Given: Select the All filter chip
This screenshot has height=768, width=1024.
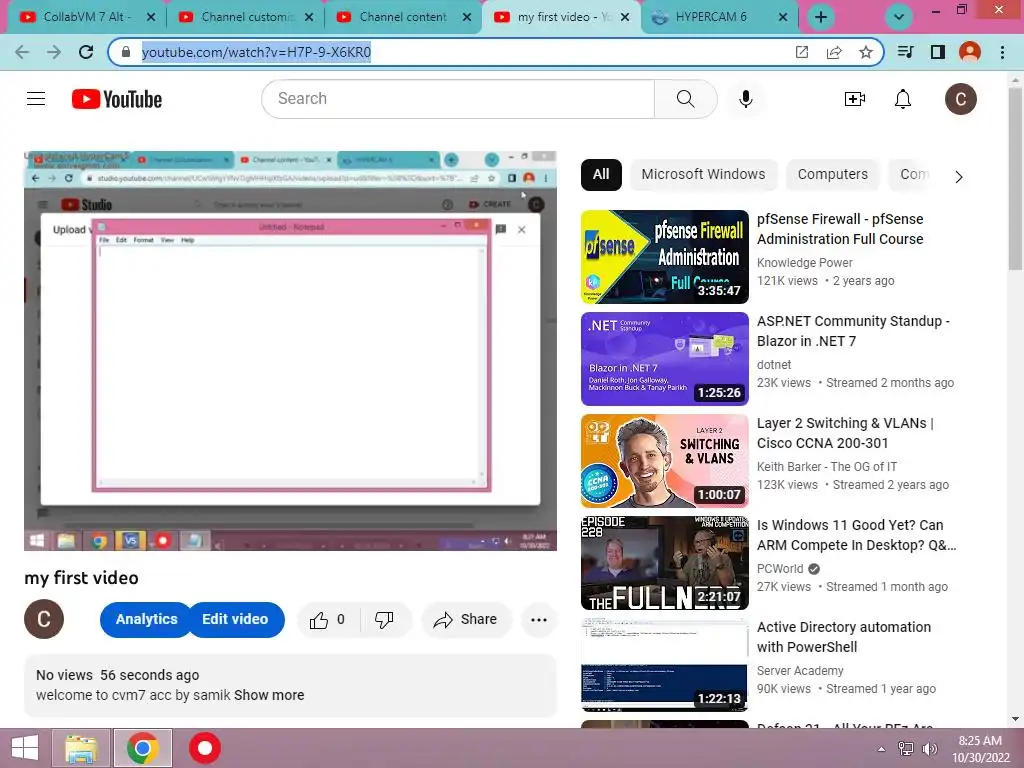Looking at the screenshot, I should pos(601,174).
